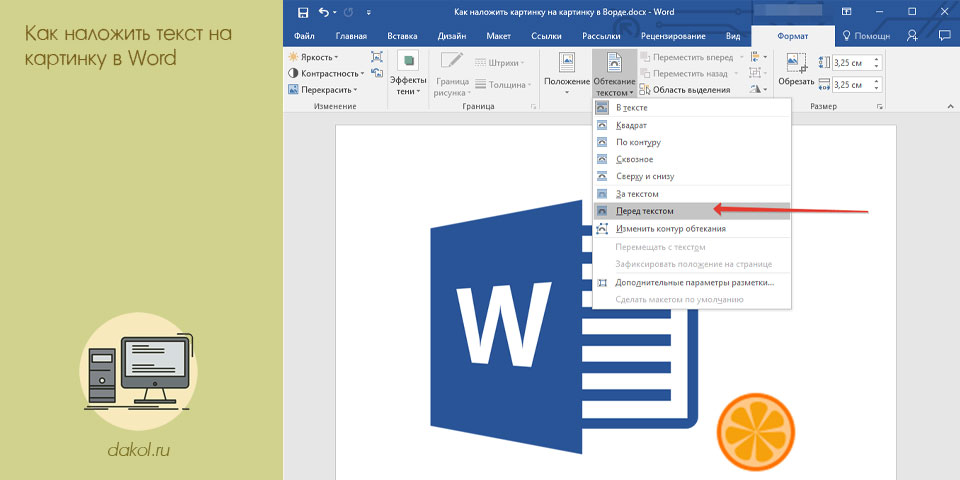This screenshot has width=960, height=480.
Task: Open the Размер group dialog launcher
Action: click(x=880, y=107)
